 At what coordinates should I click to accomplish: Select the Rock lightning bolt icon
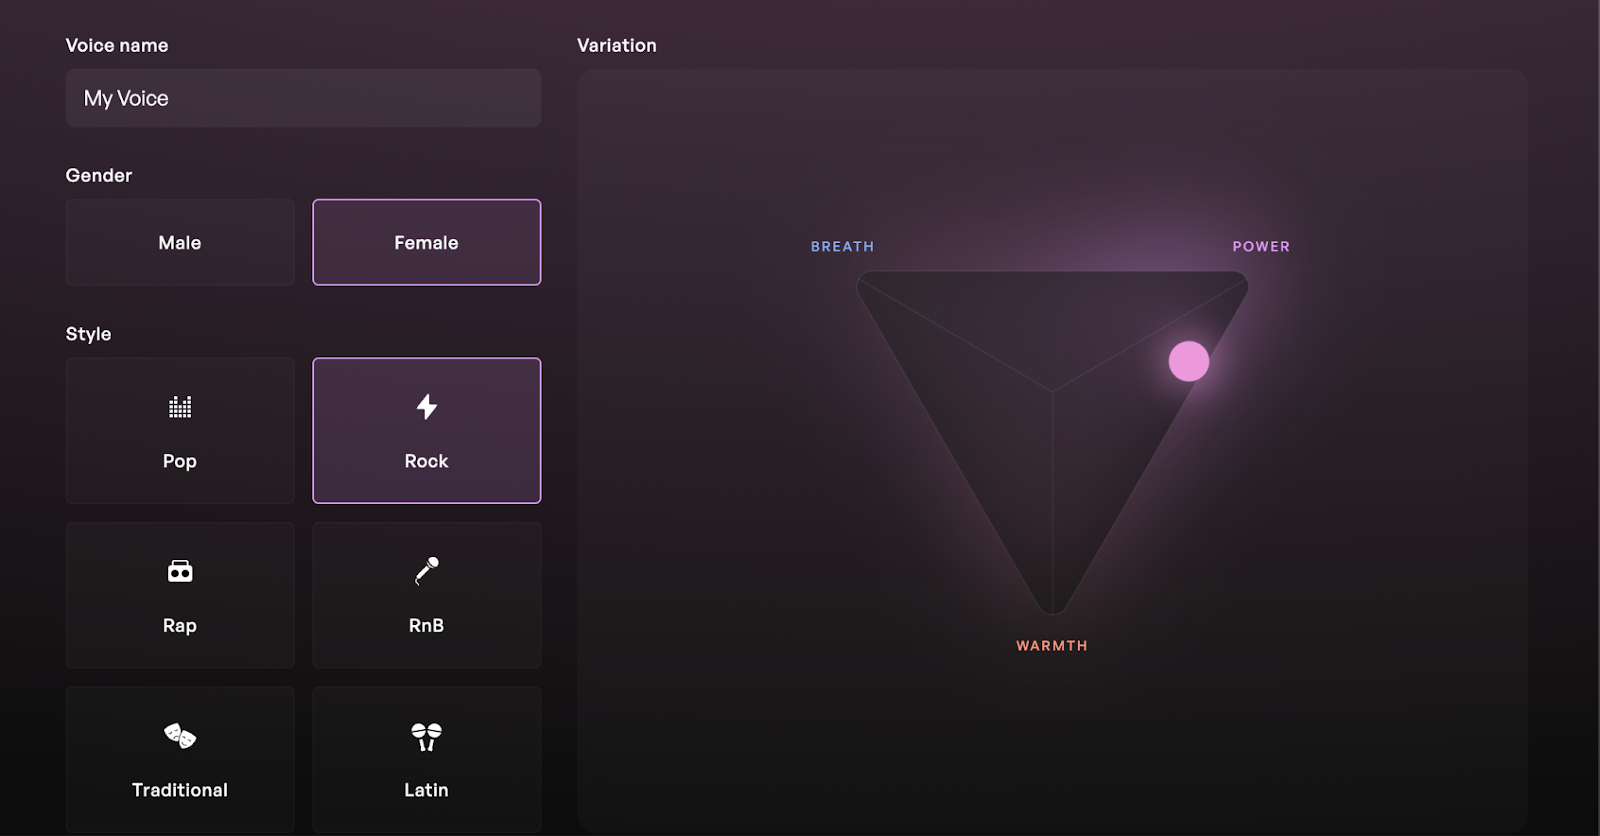pyautogui.click(x=427, y=407)
